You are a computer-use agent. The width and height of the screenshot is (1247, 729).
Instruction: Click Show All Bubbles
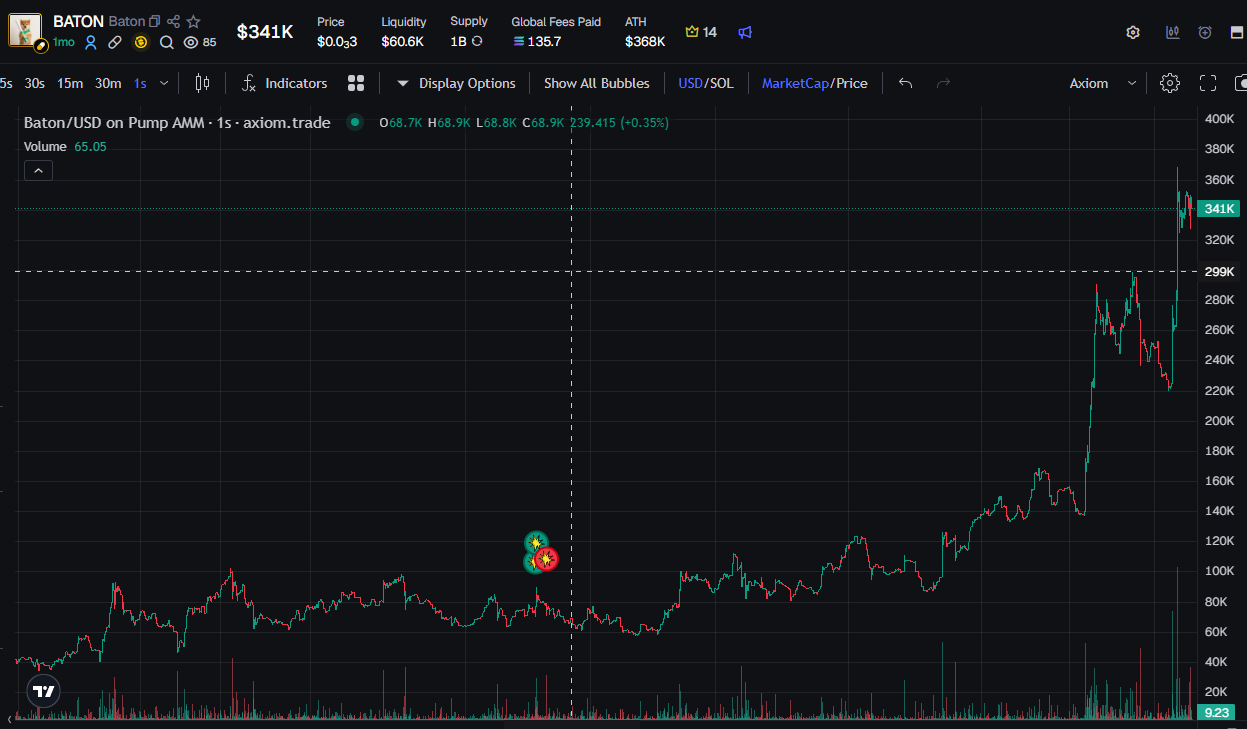pyautogui.click(x=597, y=83)
